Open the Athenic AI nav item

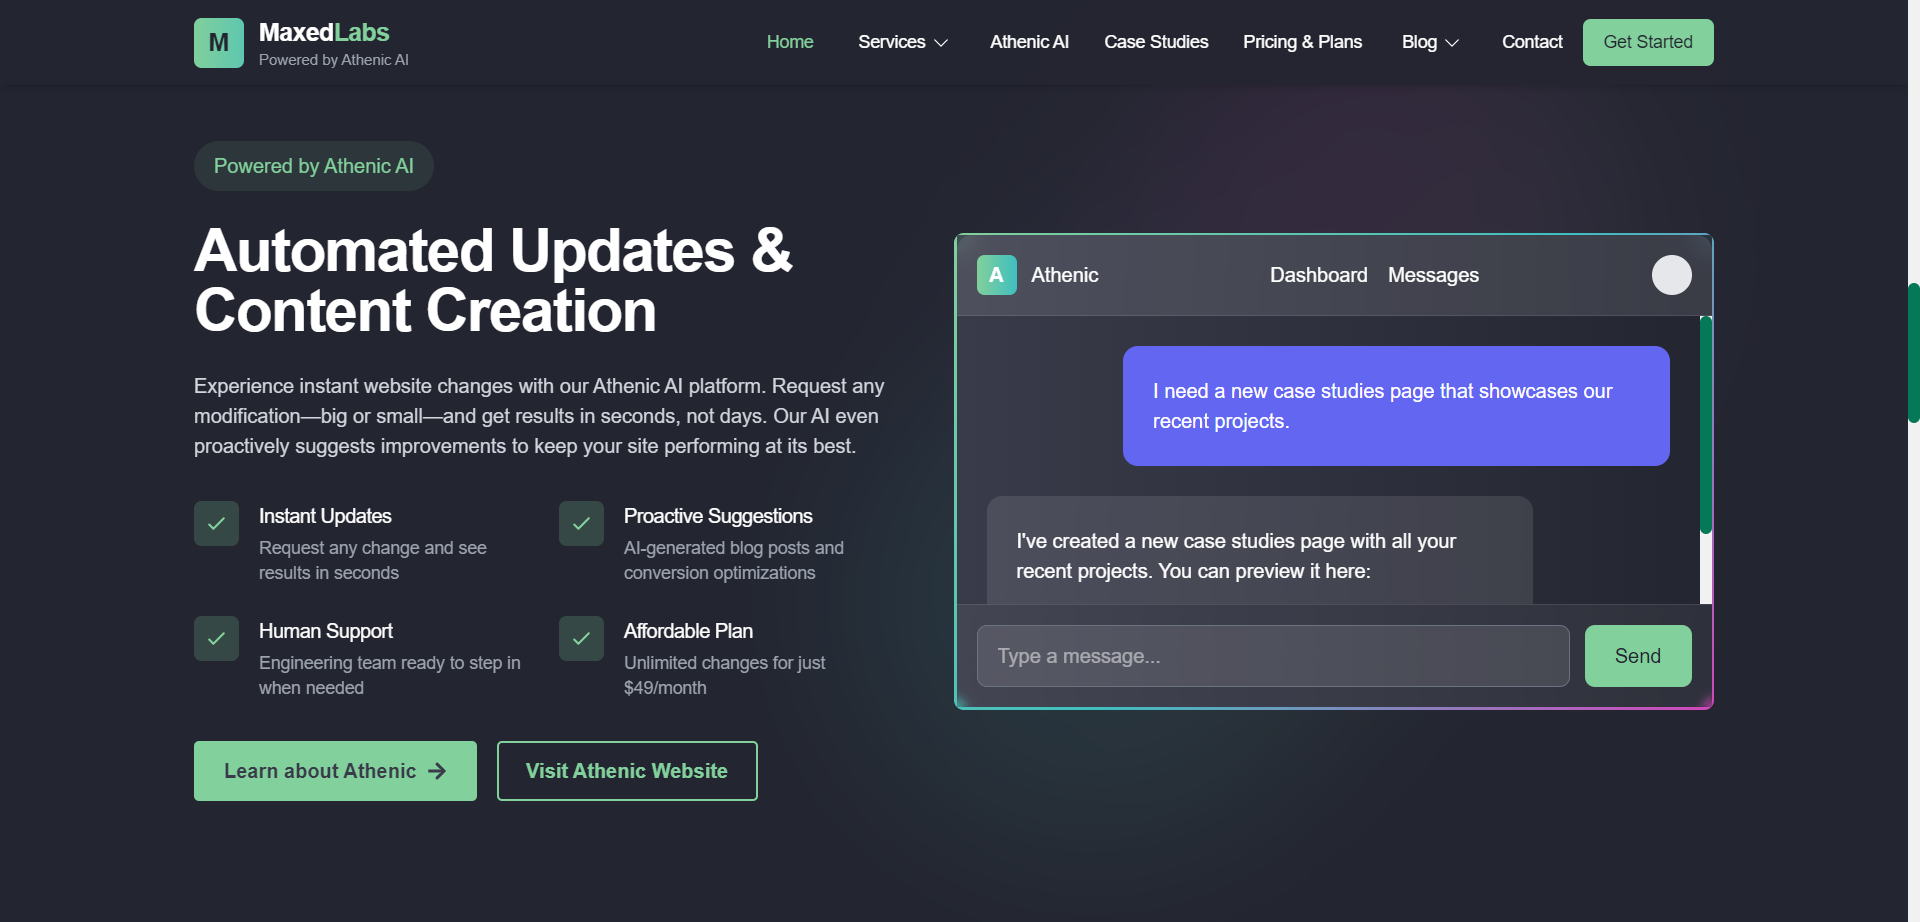click(1029, 42)
